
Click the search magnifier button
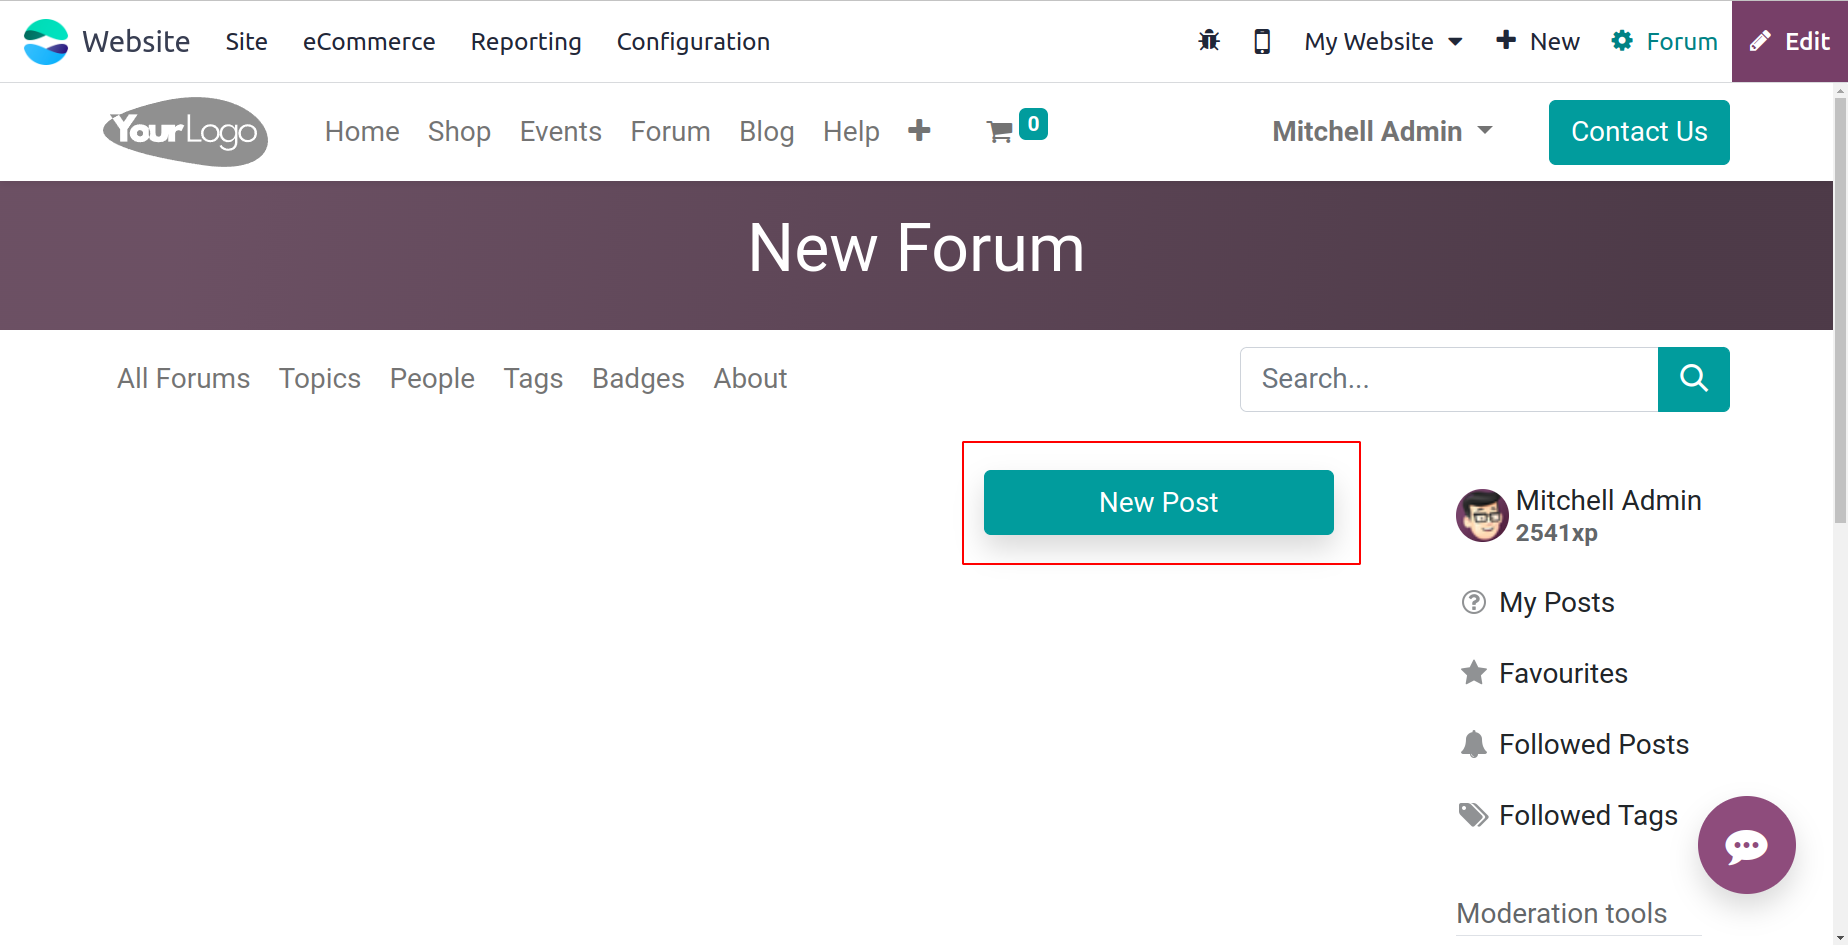[1693, 379]
